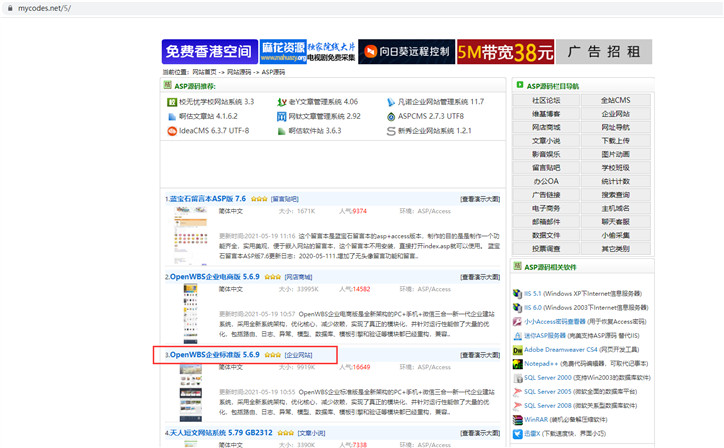Open the 向日葵远程控制 banner ad
Image resolution: width=724 pixels, height=448 pixels.
pyautogui.click(x=406, y=52)
